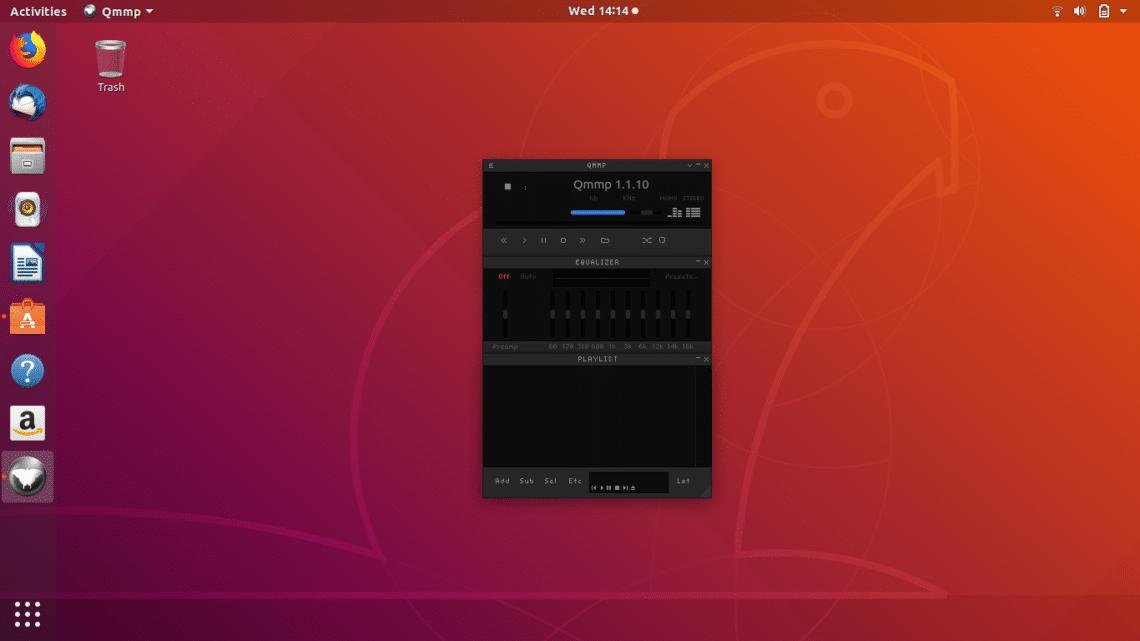Open the Qmmp menu in the top bar
Screen dimensions: 1140x641
point(117,11)
